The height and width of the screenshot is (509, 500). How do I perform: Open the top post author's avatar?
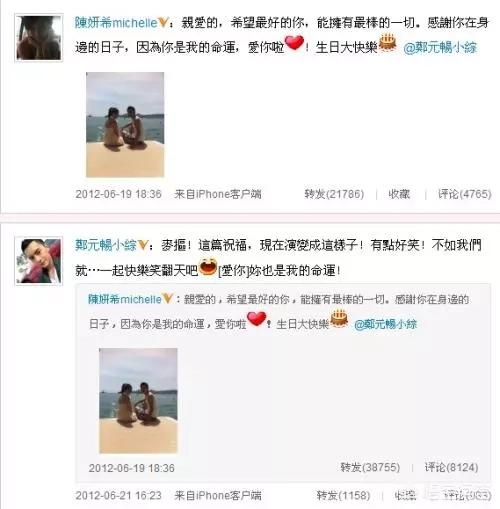pyautogui.click(x=39, y=38)
